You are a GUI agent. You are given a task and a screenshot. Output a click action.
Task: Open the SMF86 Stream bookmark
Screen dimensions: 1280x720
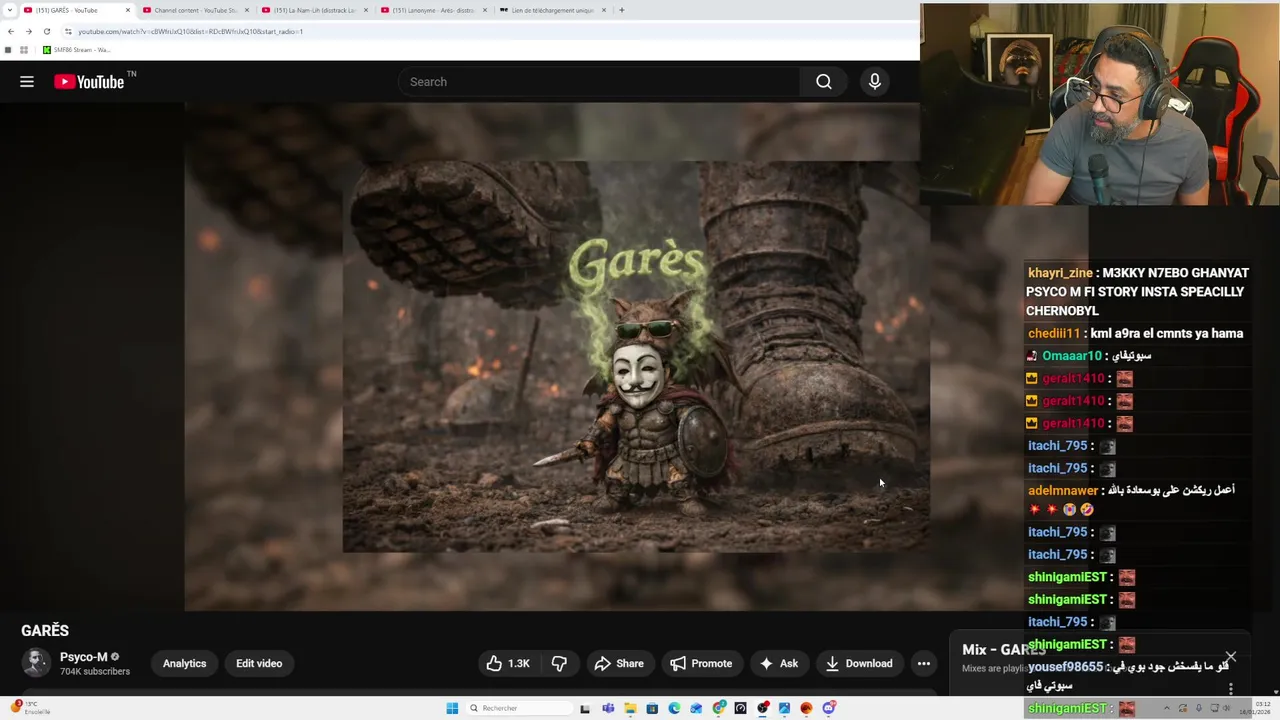coord(77,50)
